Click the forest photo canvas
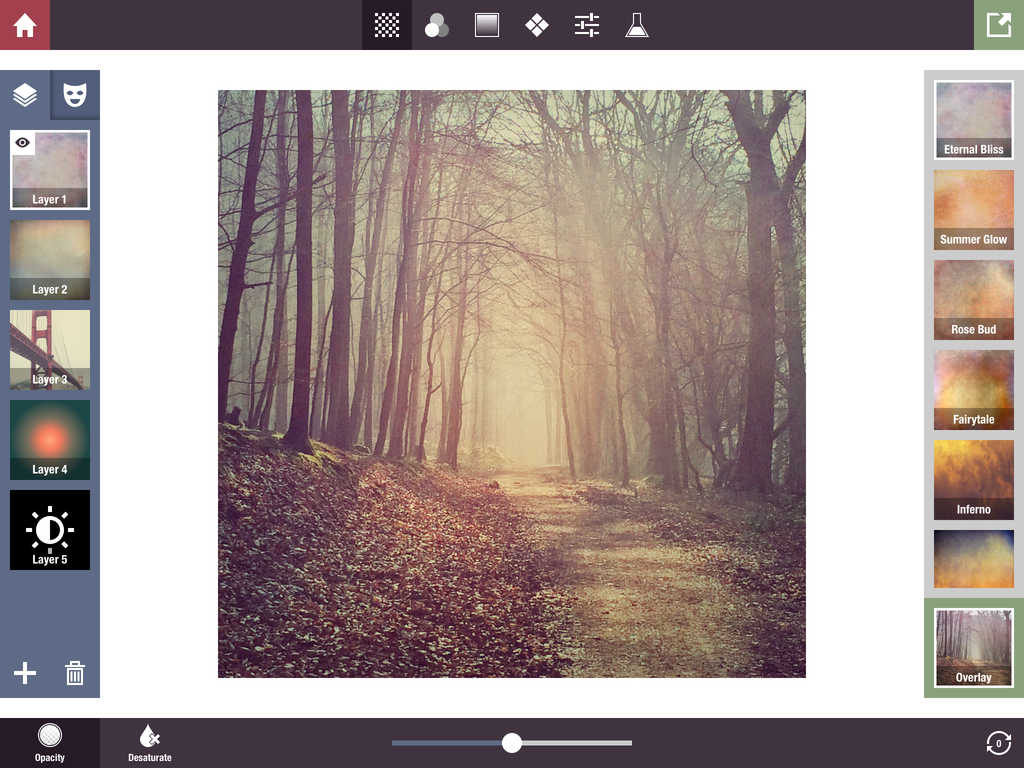The image size is (1024, 768). pyautogui.click(x=512, y=384)
